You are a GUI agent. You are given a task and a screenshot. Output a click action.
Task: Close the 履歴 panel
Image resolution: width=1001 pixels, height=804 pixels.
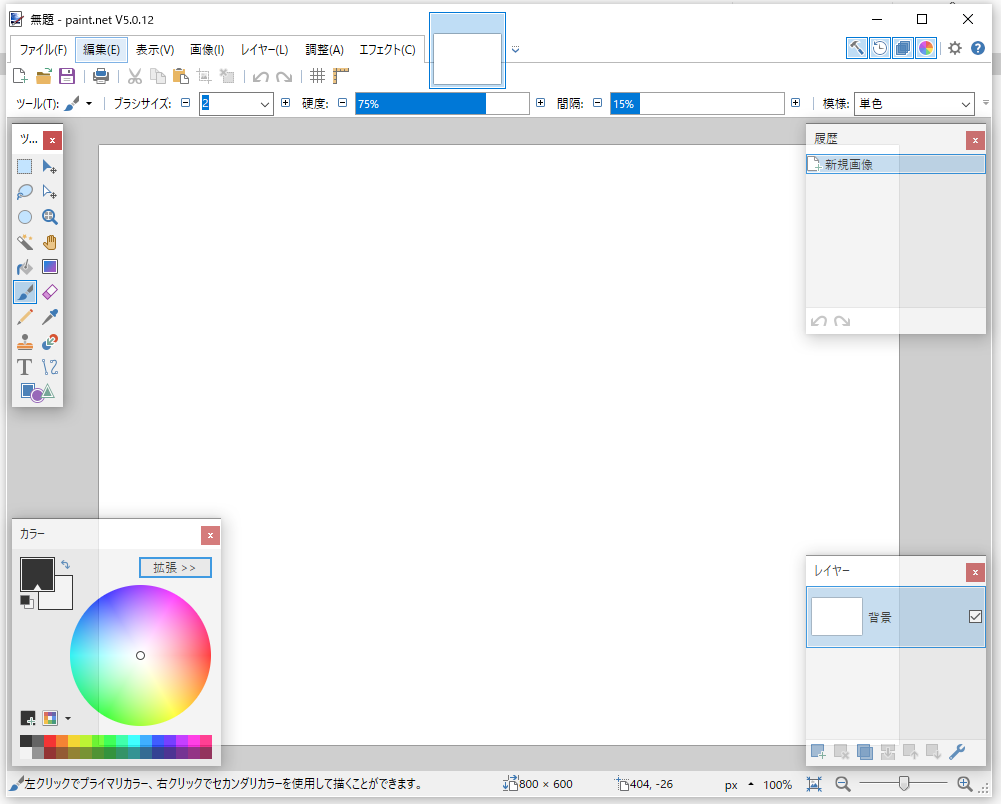click(x=975, y=140)
